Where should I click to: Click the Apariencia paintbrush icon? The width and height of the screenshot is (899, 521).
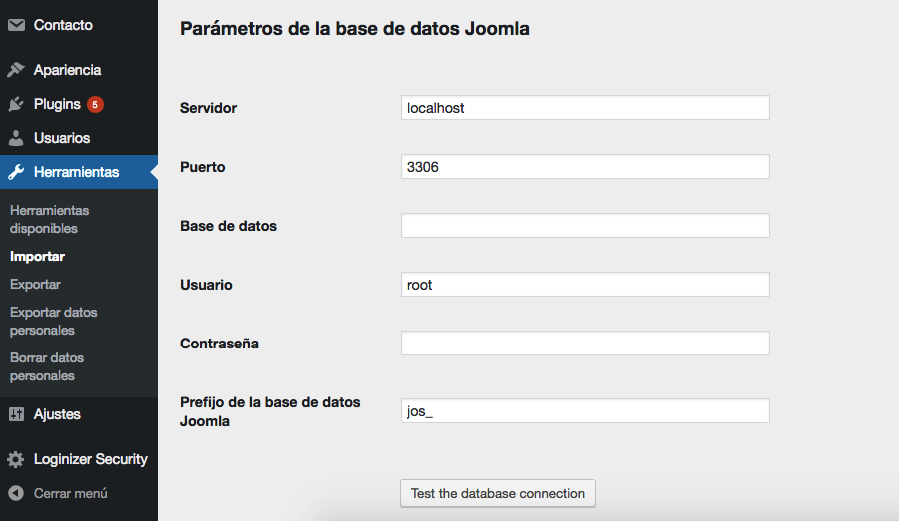[x=16, y=70]
